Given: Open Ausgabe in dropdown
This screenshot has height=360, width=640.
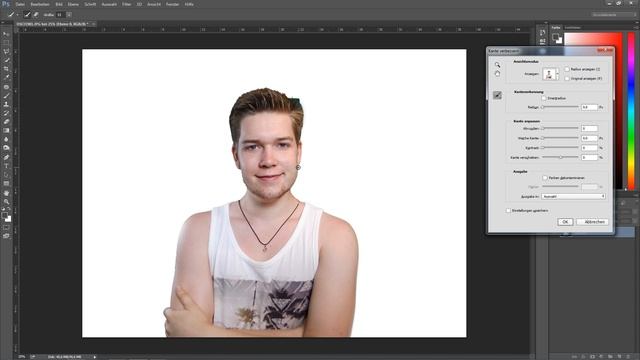Looking at the screenshot, I should [x=573, y=196].
